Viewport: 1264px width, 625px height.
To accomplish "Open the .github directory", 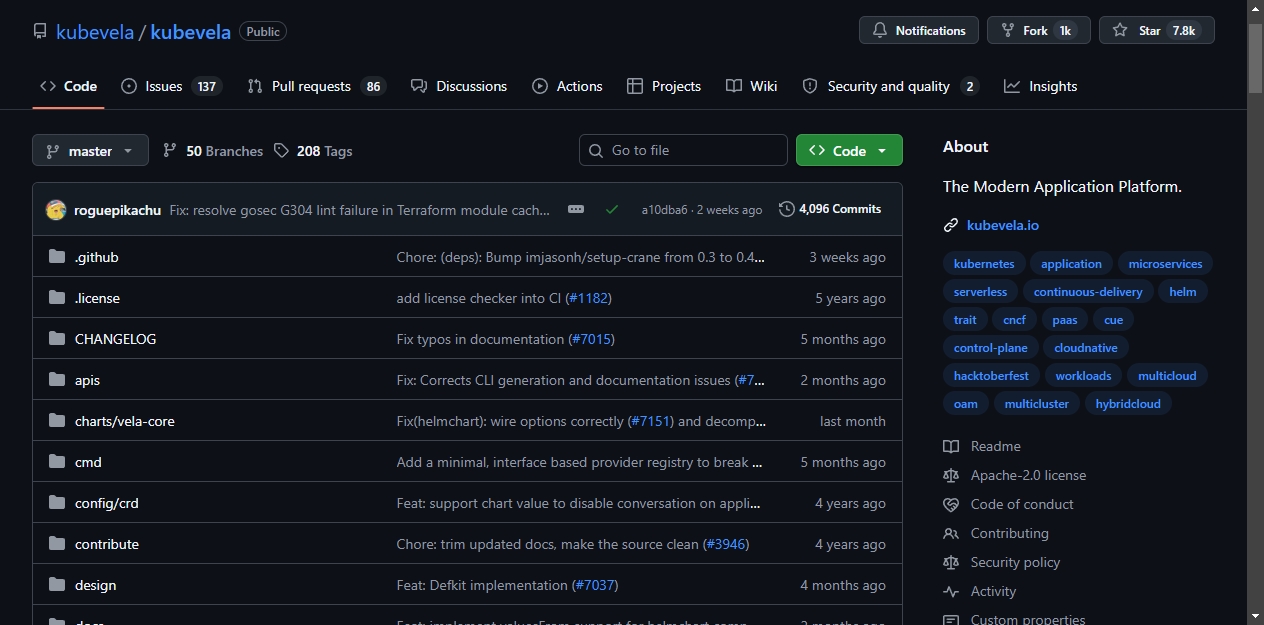I will pos(97,257).
